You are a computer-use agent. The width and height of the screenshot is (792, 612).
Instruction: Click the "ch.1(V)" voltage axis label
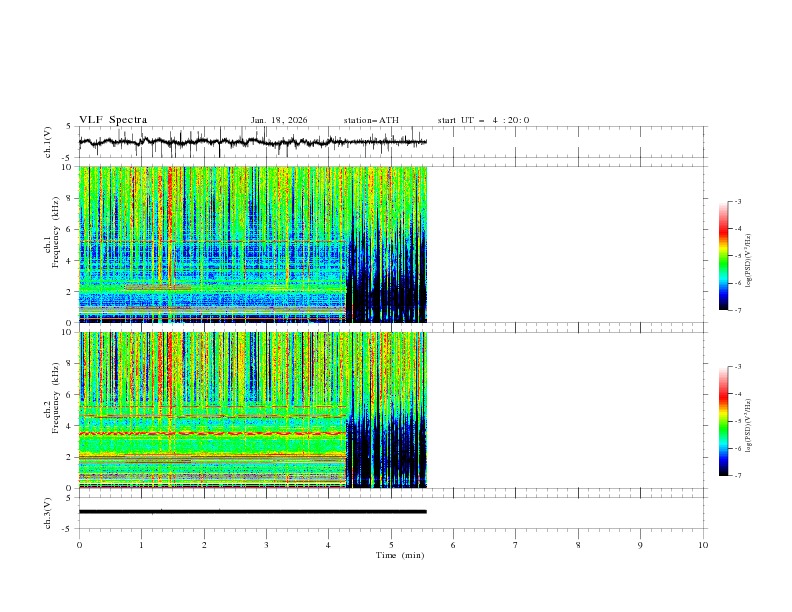pos(48,142)
